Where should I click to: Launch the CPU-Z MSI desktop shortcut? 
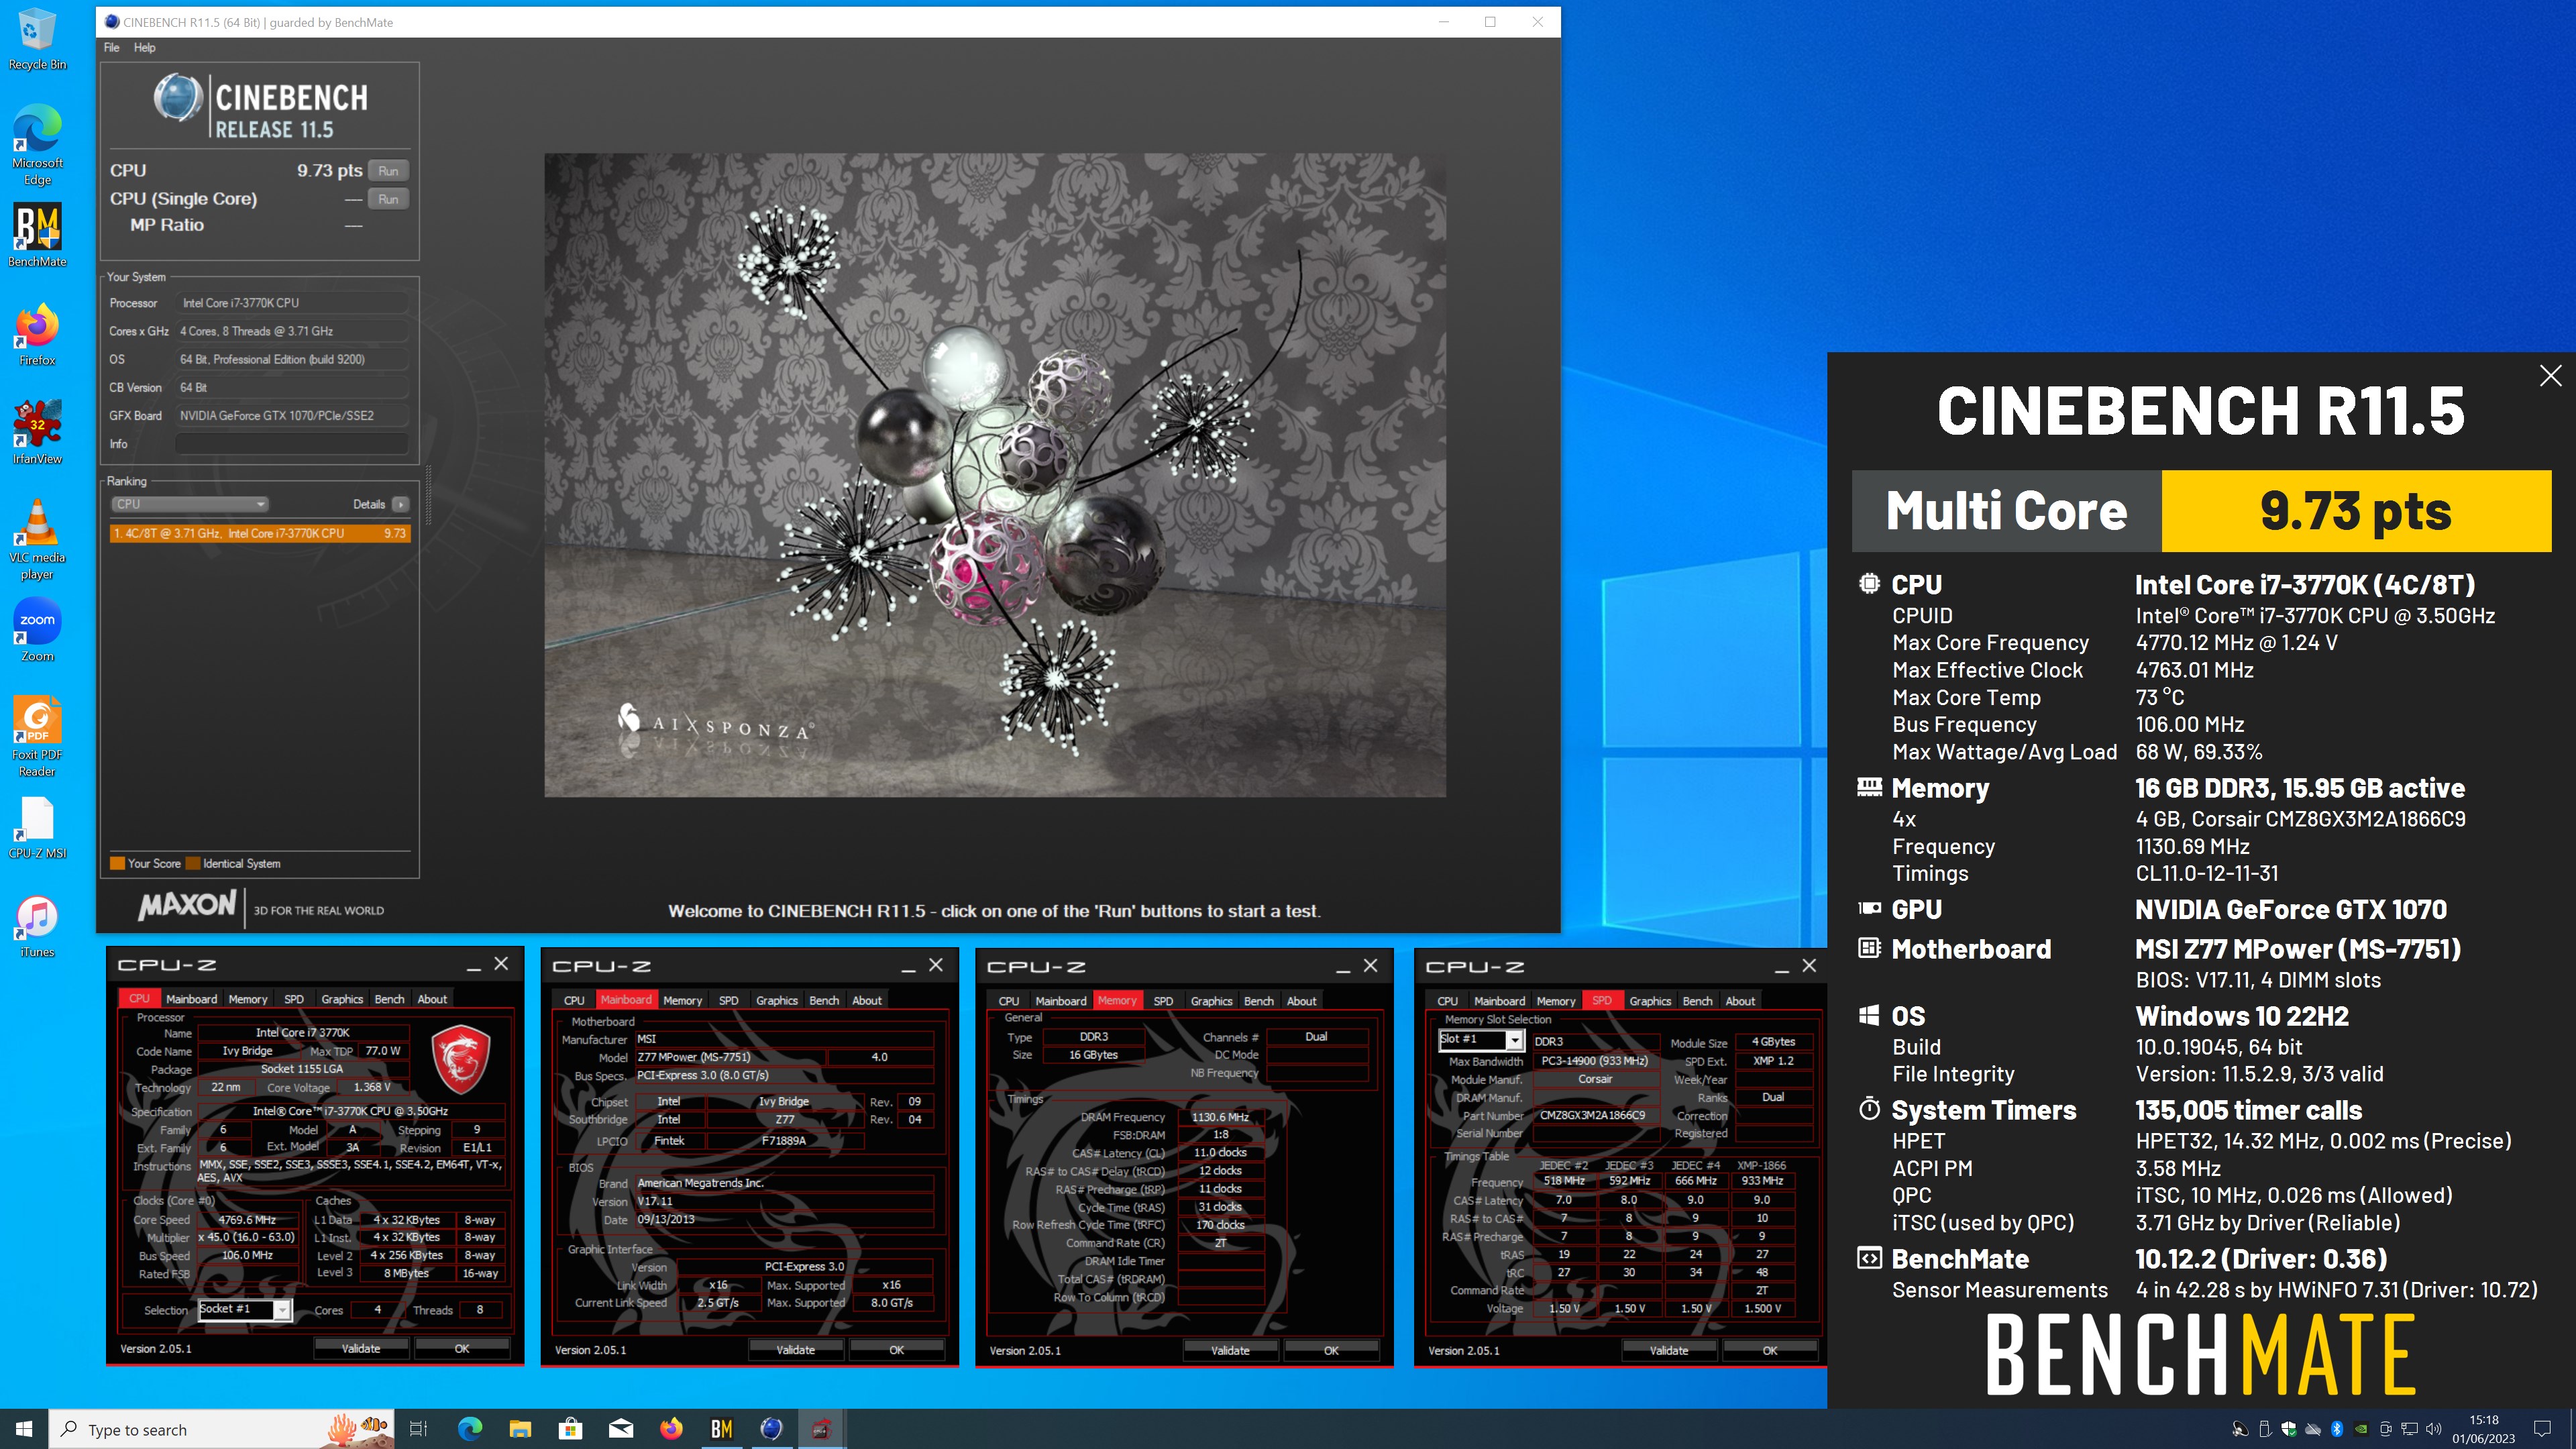(x=37, y=827)
